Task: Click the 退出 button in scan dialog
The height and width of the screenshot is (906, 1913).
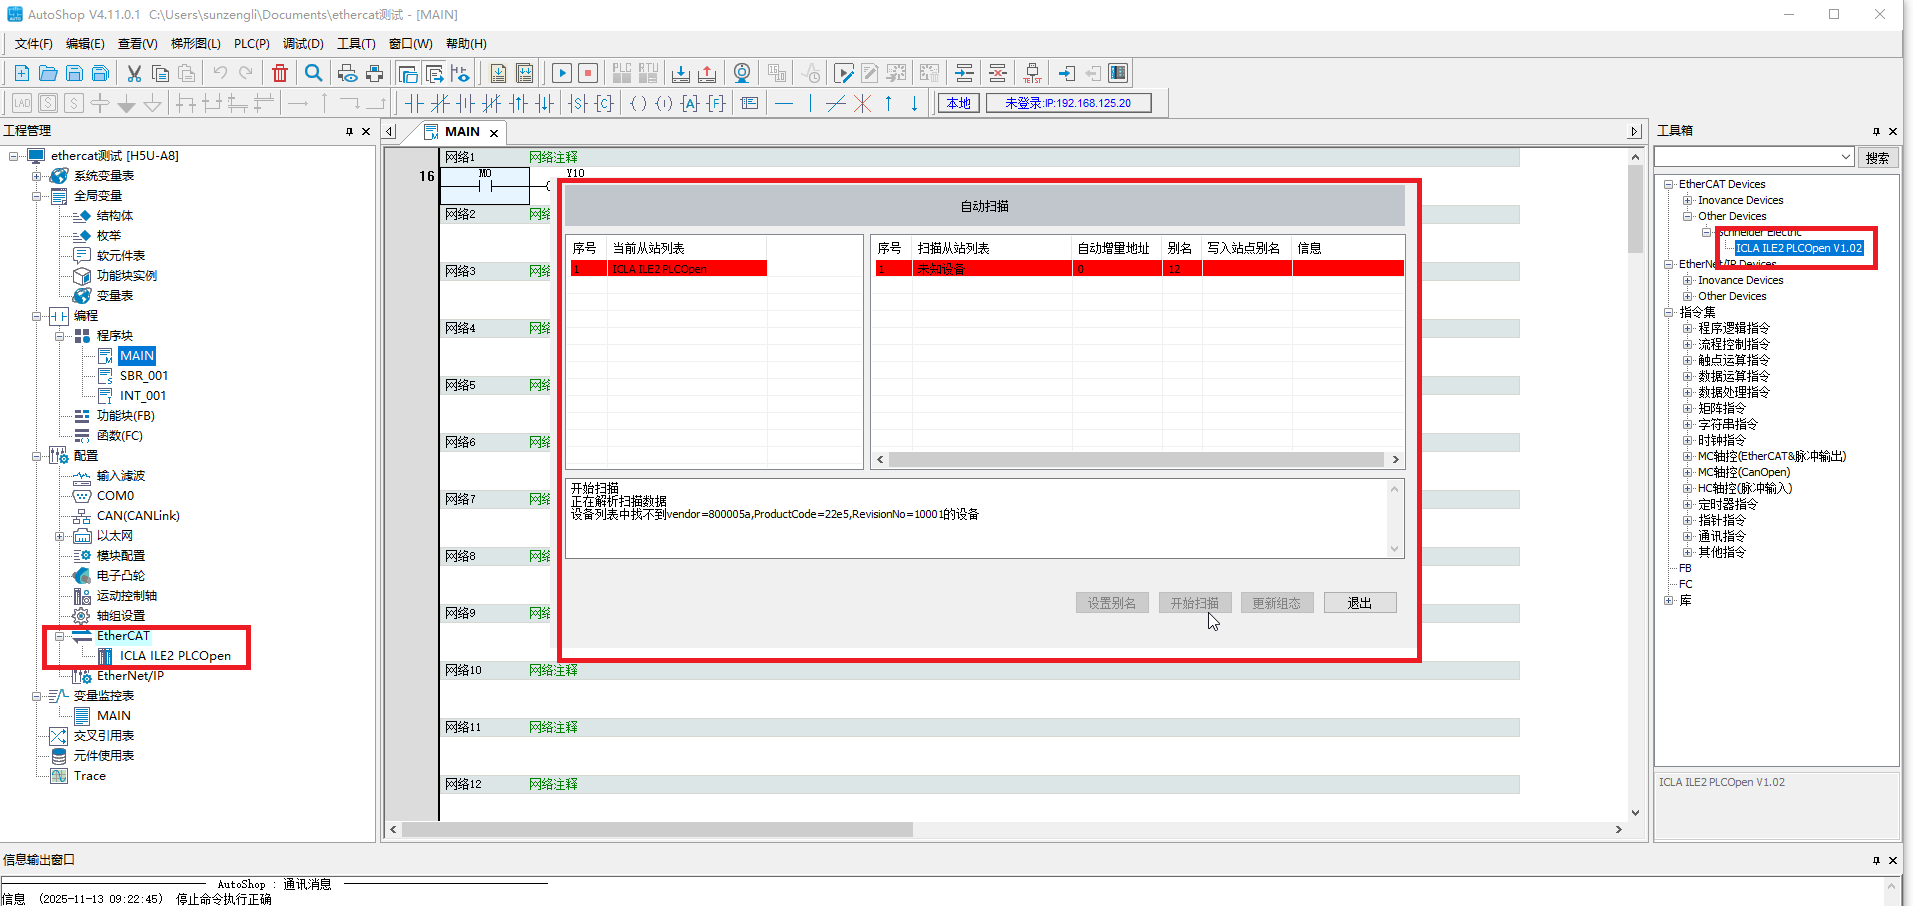Action: [x=1359, y=603]
